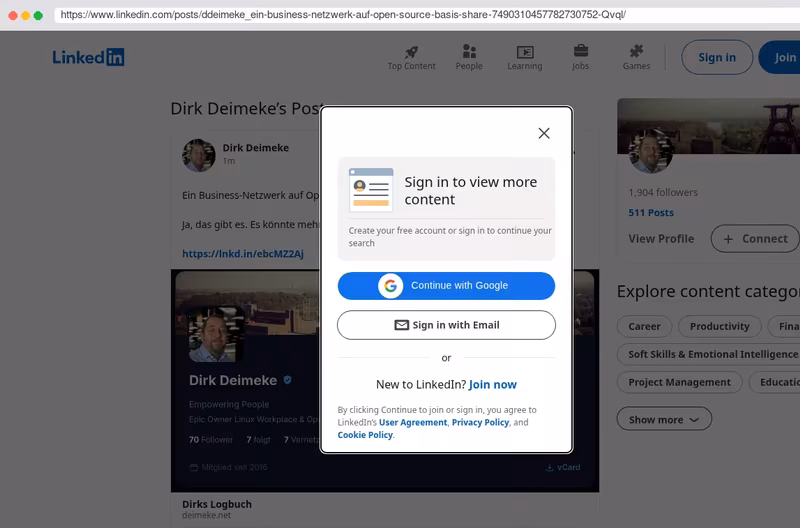Open Top Content in navigation
Screen dimensions: 800x528
coord(411,58)
